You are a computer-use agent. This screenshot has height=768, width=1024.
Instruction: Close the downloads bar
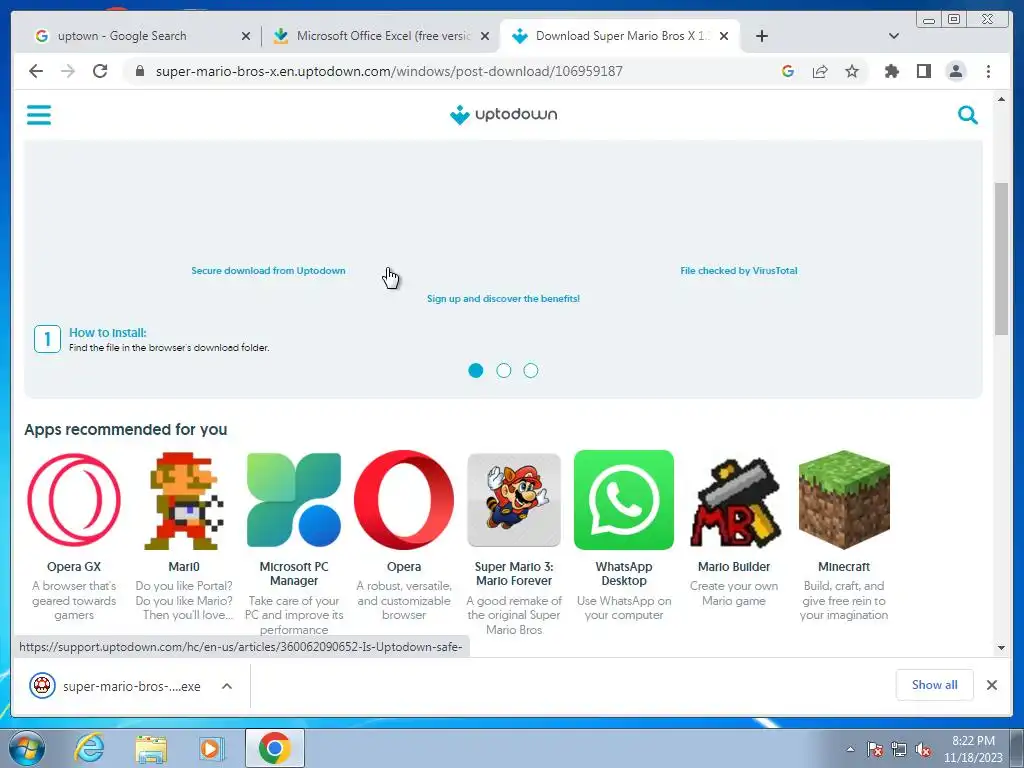991,685
